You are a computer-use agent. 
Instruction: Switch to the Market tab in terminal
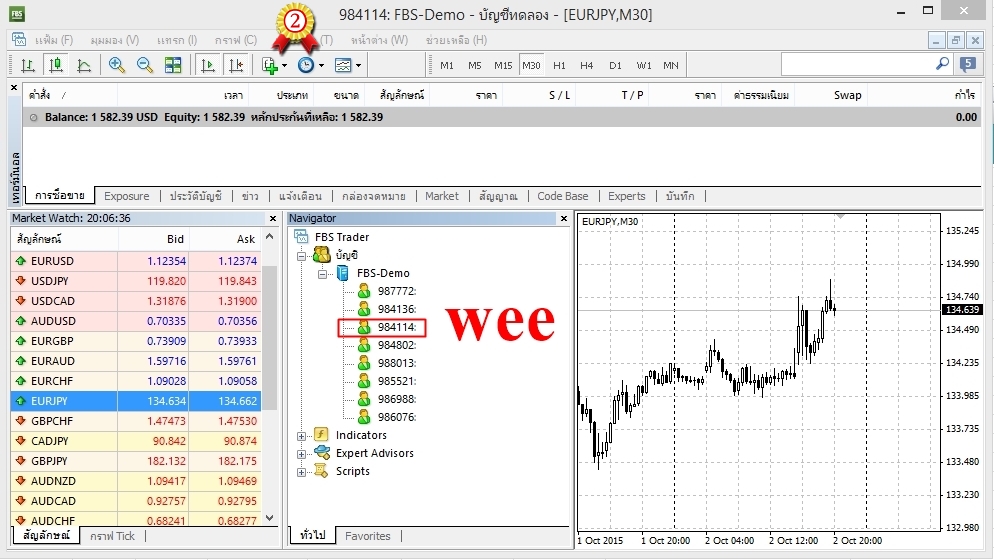pyautogui.click(x=442, y=196)
